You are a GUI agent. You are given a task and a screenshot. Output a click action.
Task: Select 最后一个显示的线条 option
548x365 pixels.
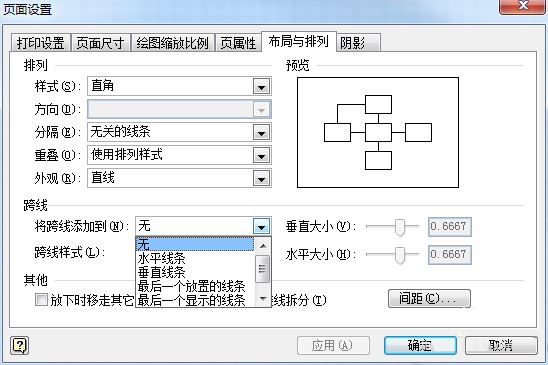pos(195,300)
